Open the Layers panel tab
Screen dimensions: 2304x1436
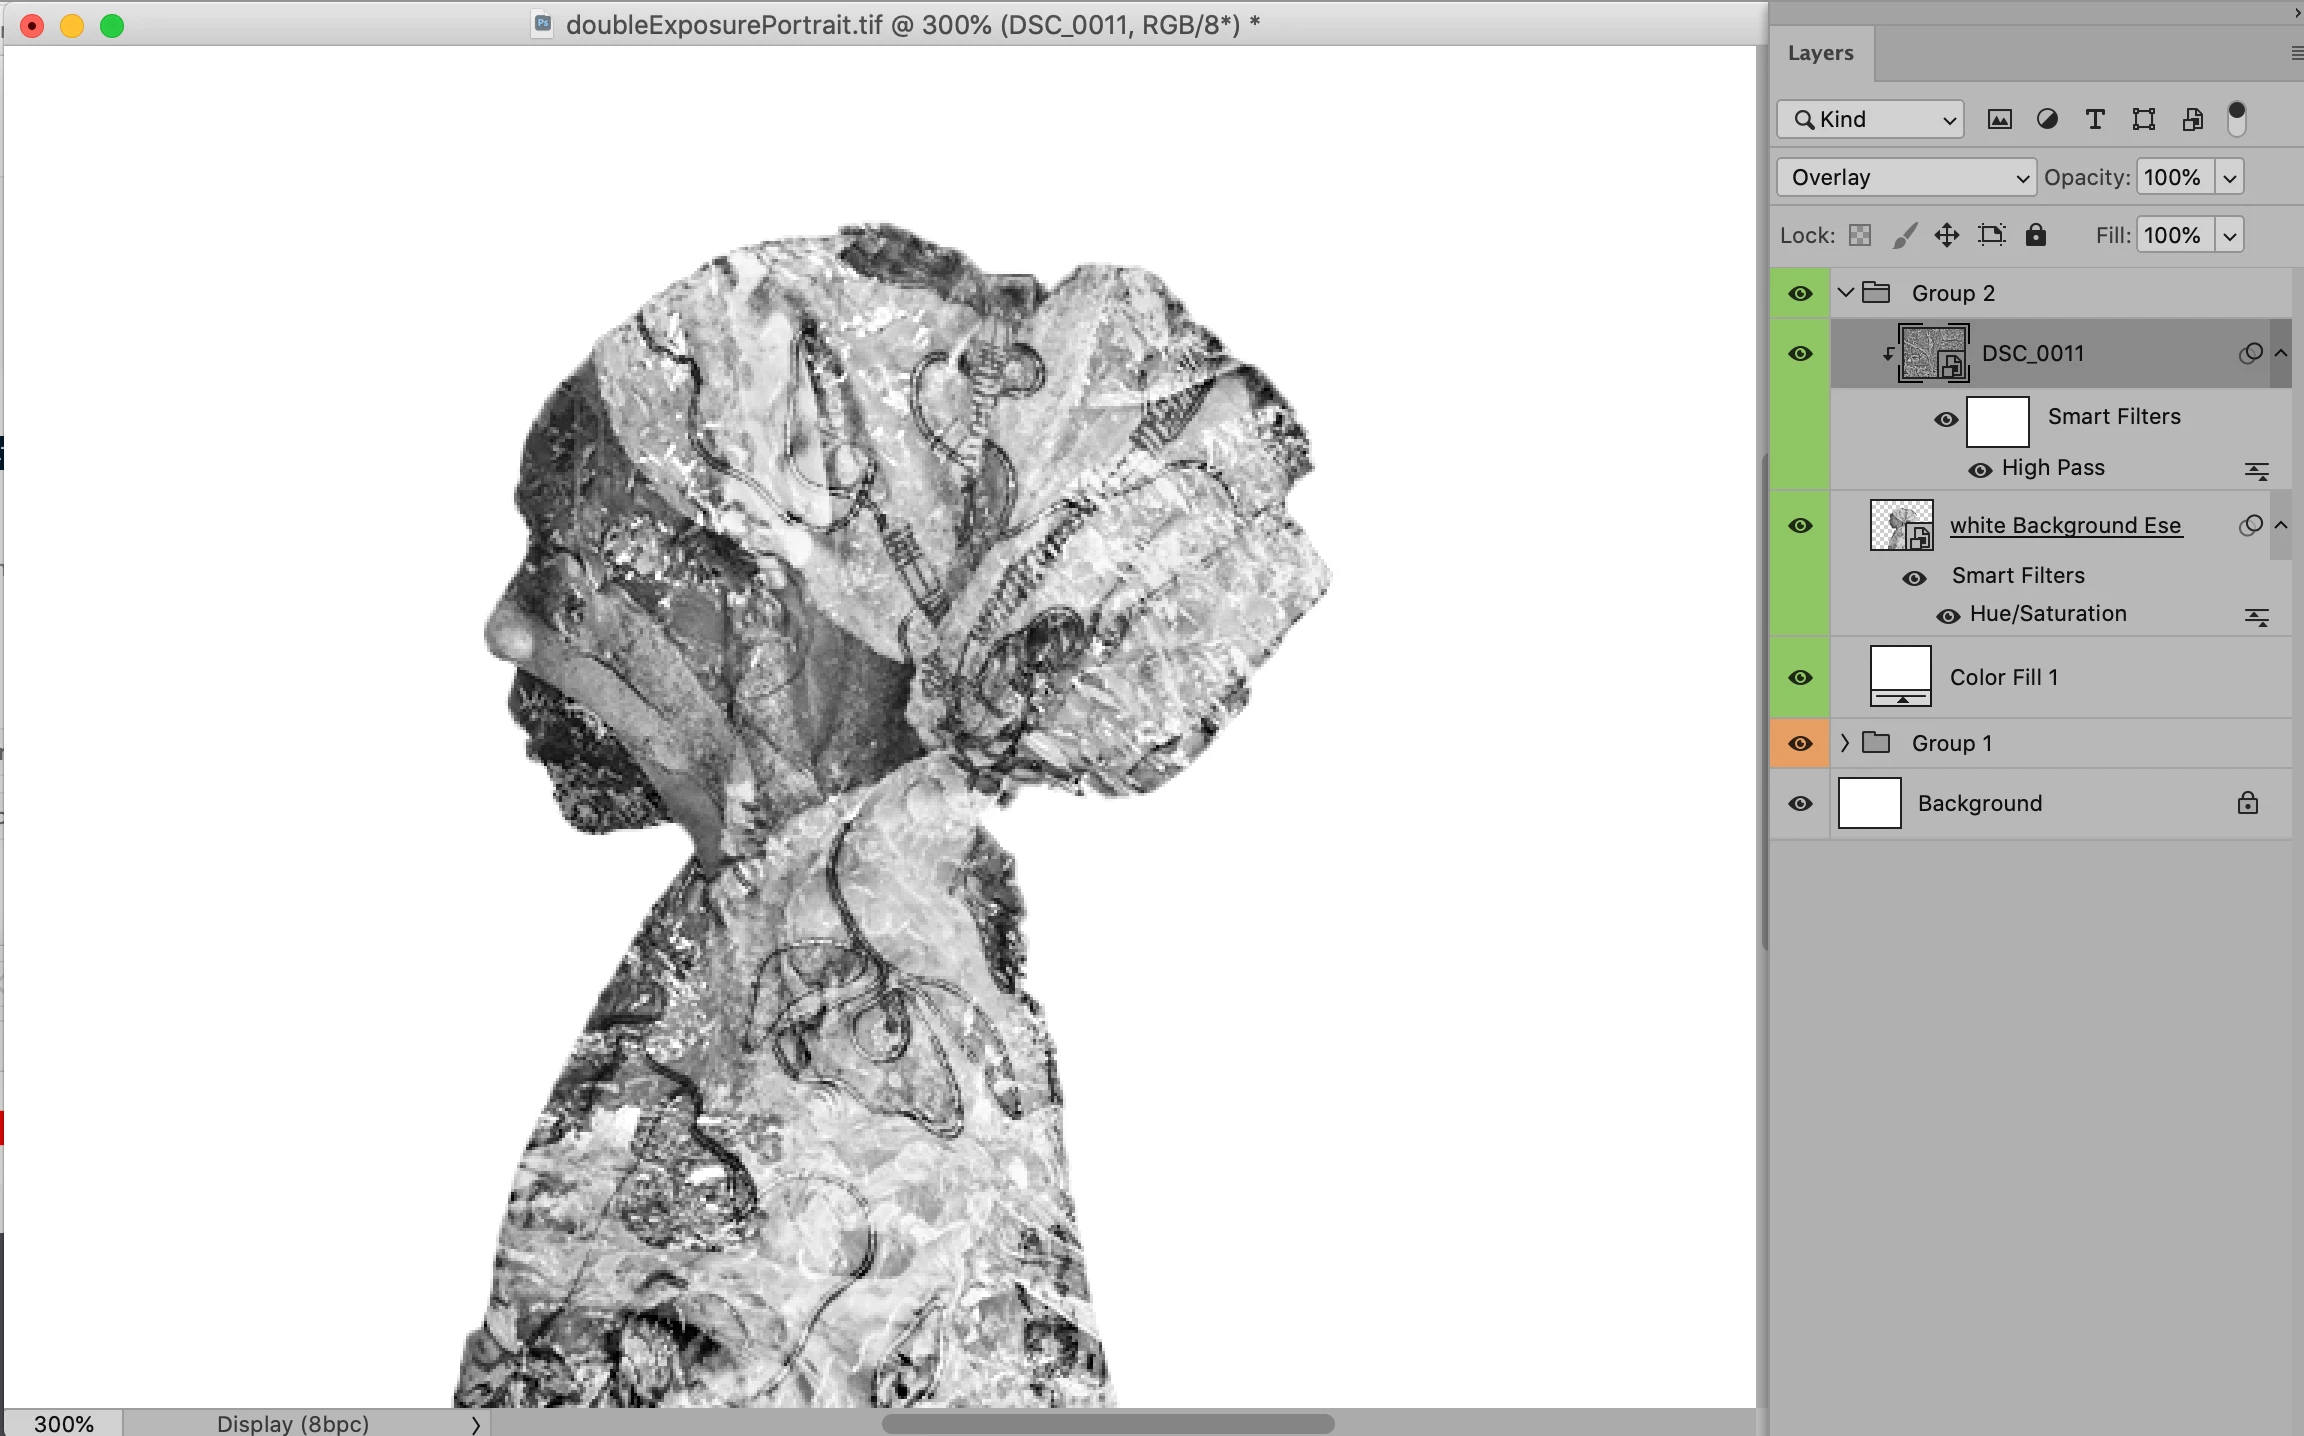click(1820, 54)
